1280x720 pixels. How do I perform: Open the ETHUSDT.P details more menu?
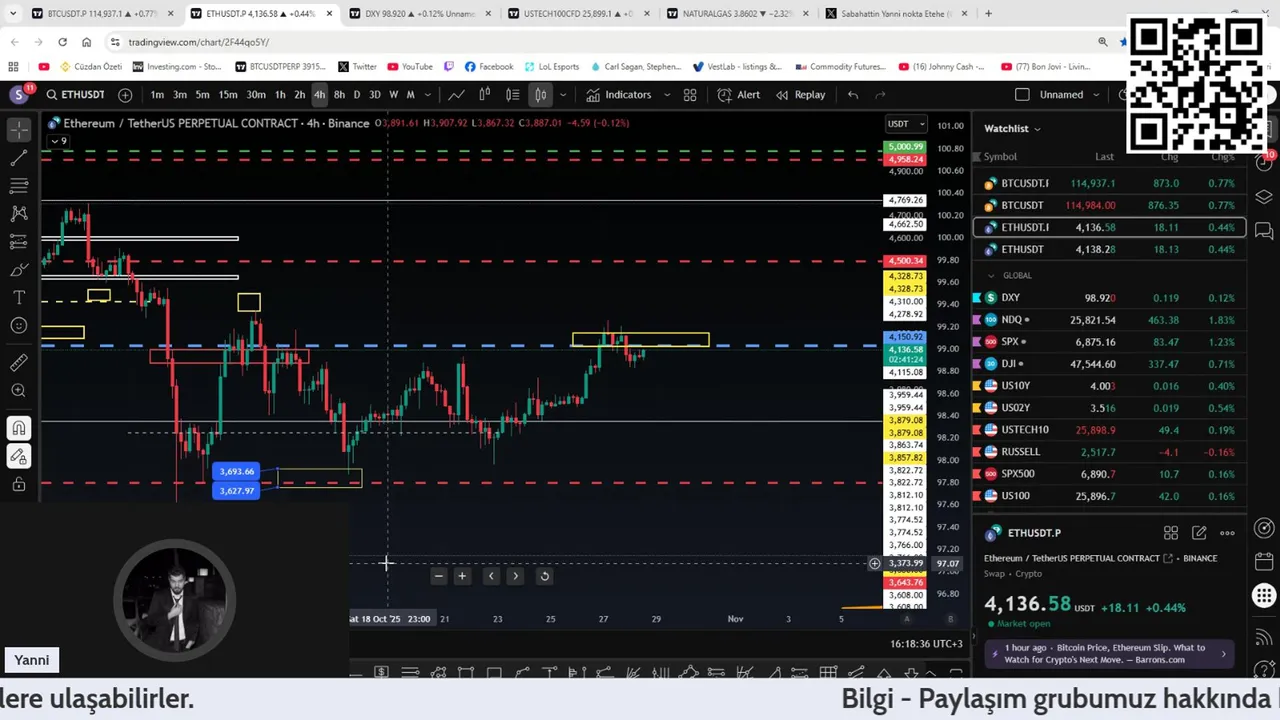(x=1227, y=533)
